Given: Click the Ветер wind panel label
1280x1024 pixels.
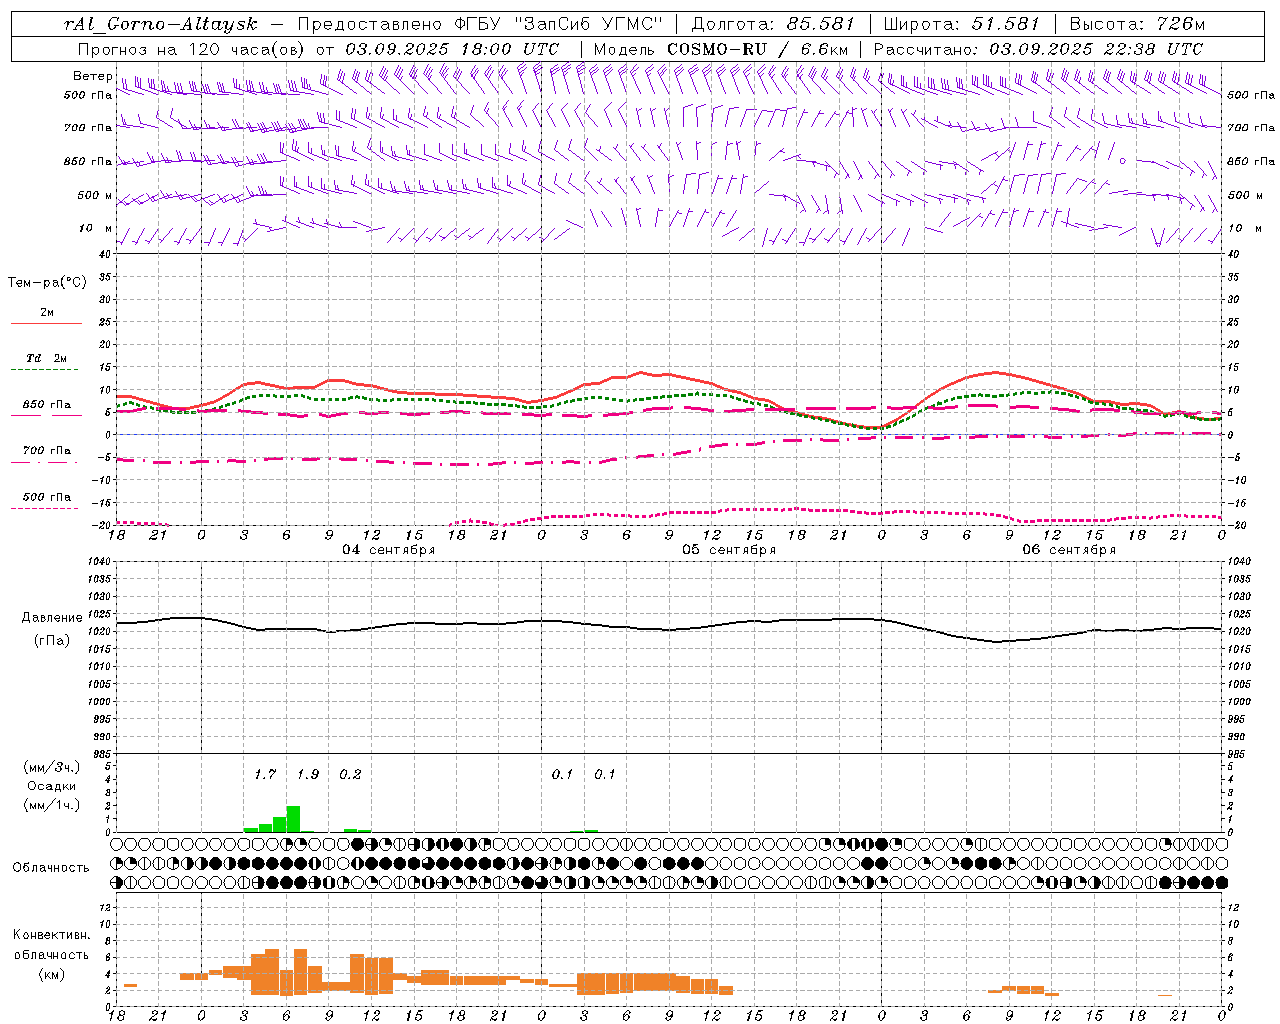Looking at the screenshot, I should [x=93, y=76].
